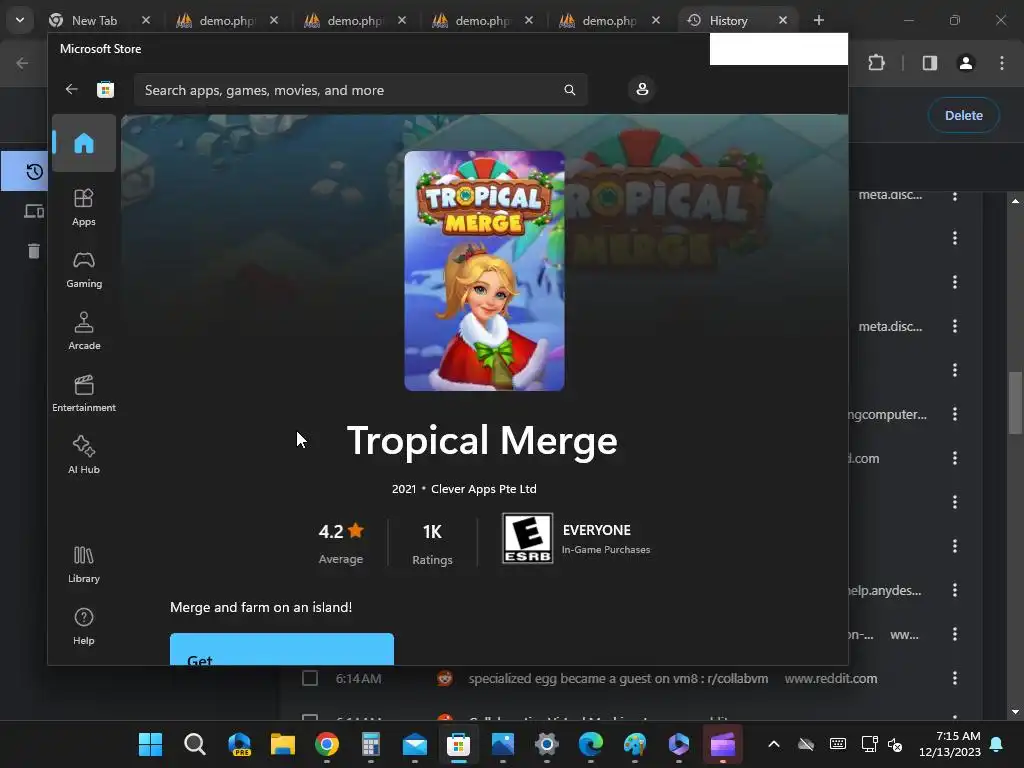Open the Store account profile icon

coord(642,89)
